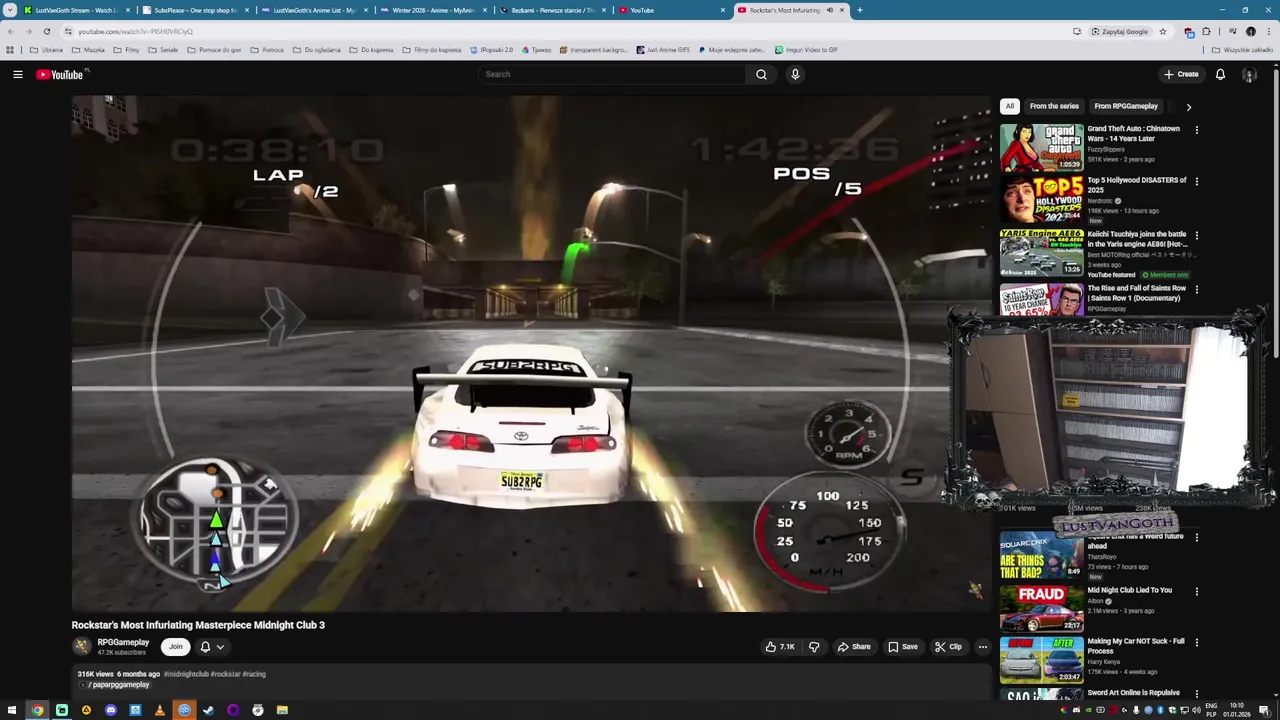
Task: Open VLC cone icon in taskbar
Action: (x=160, y=710)
